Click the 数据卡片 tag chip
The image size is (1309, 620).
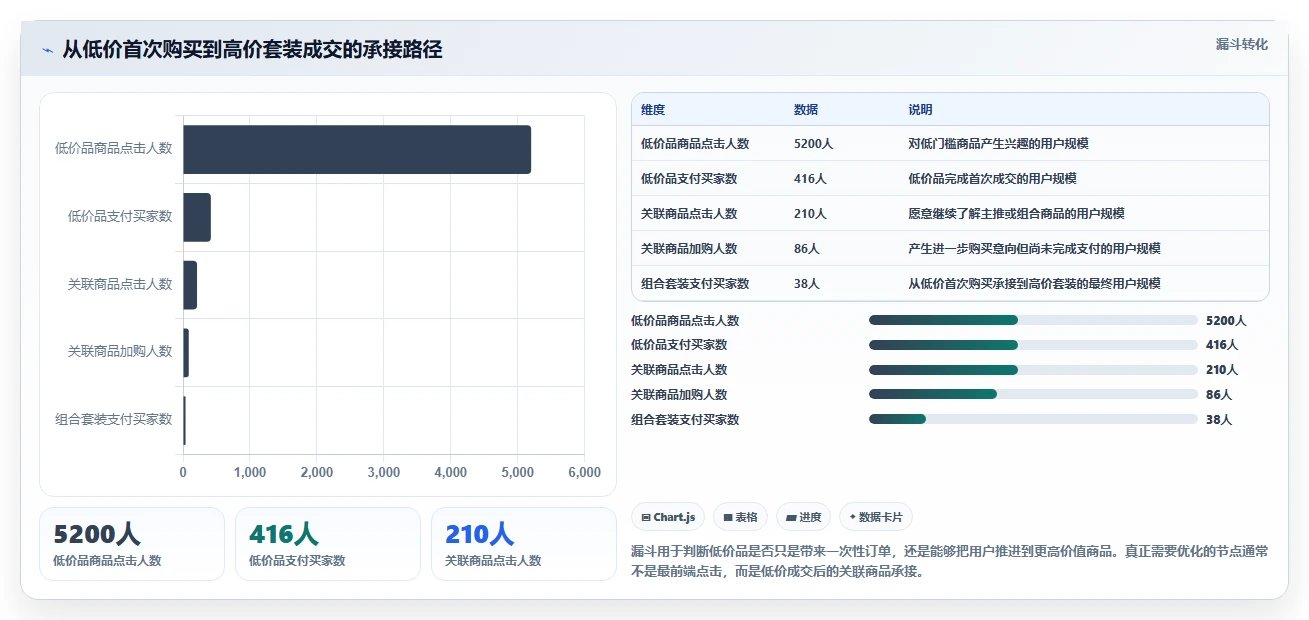[x=876, y=517]
